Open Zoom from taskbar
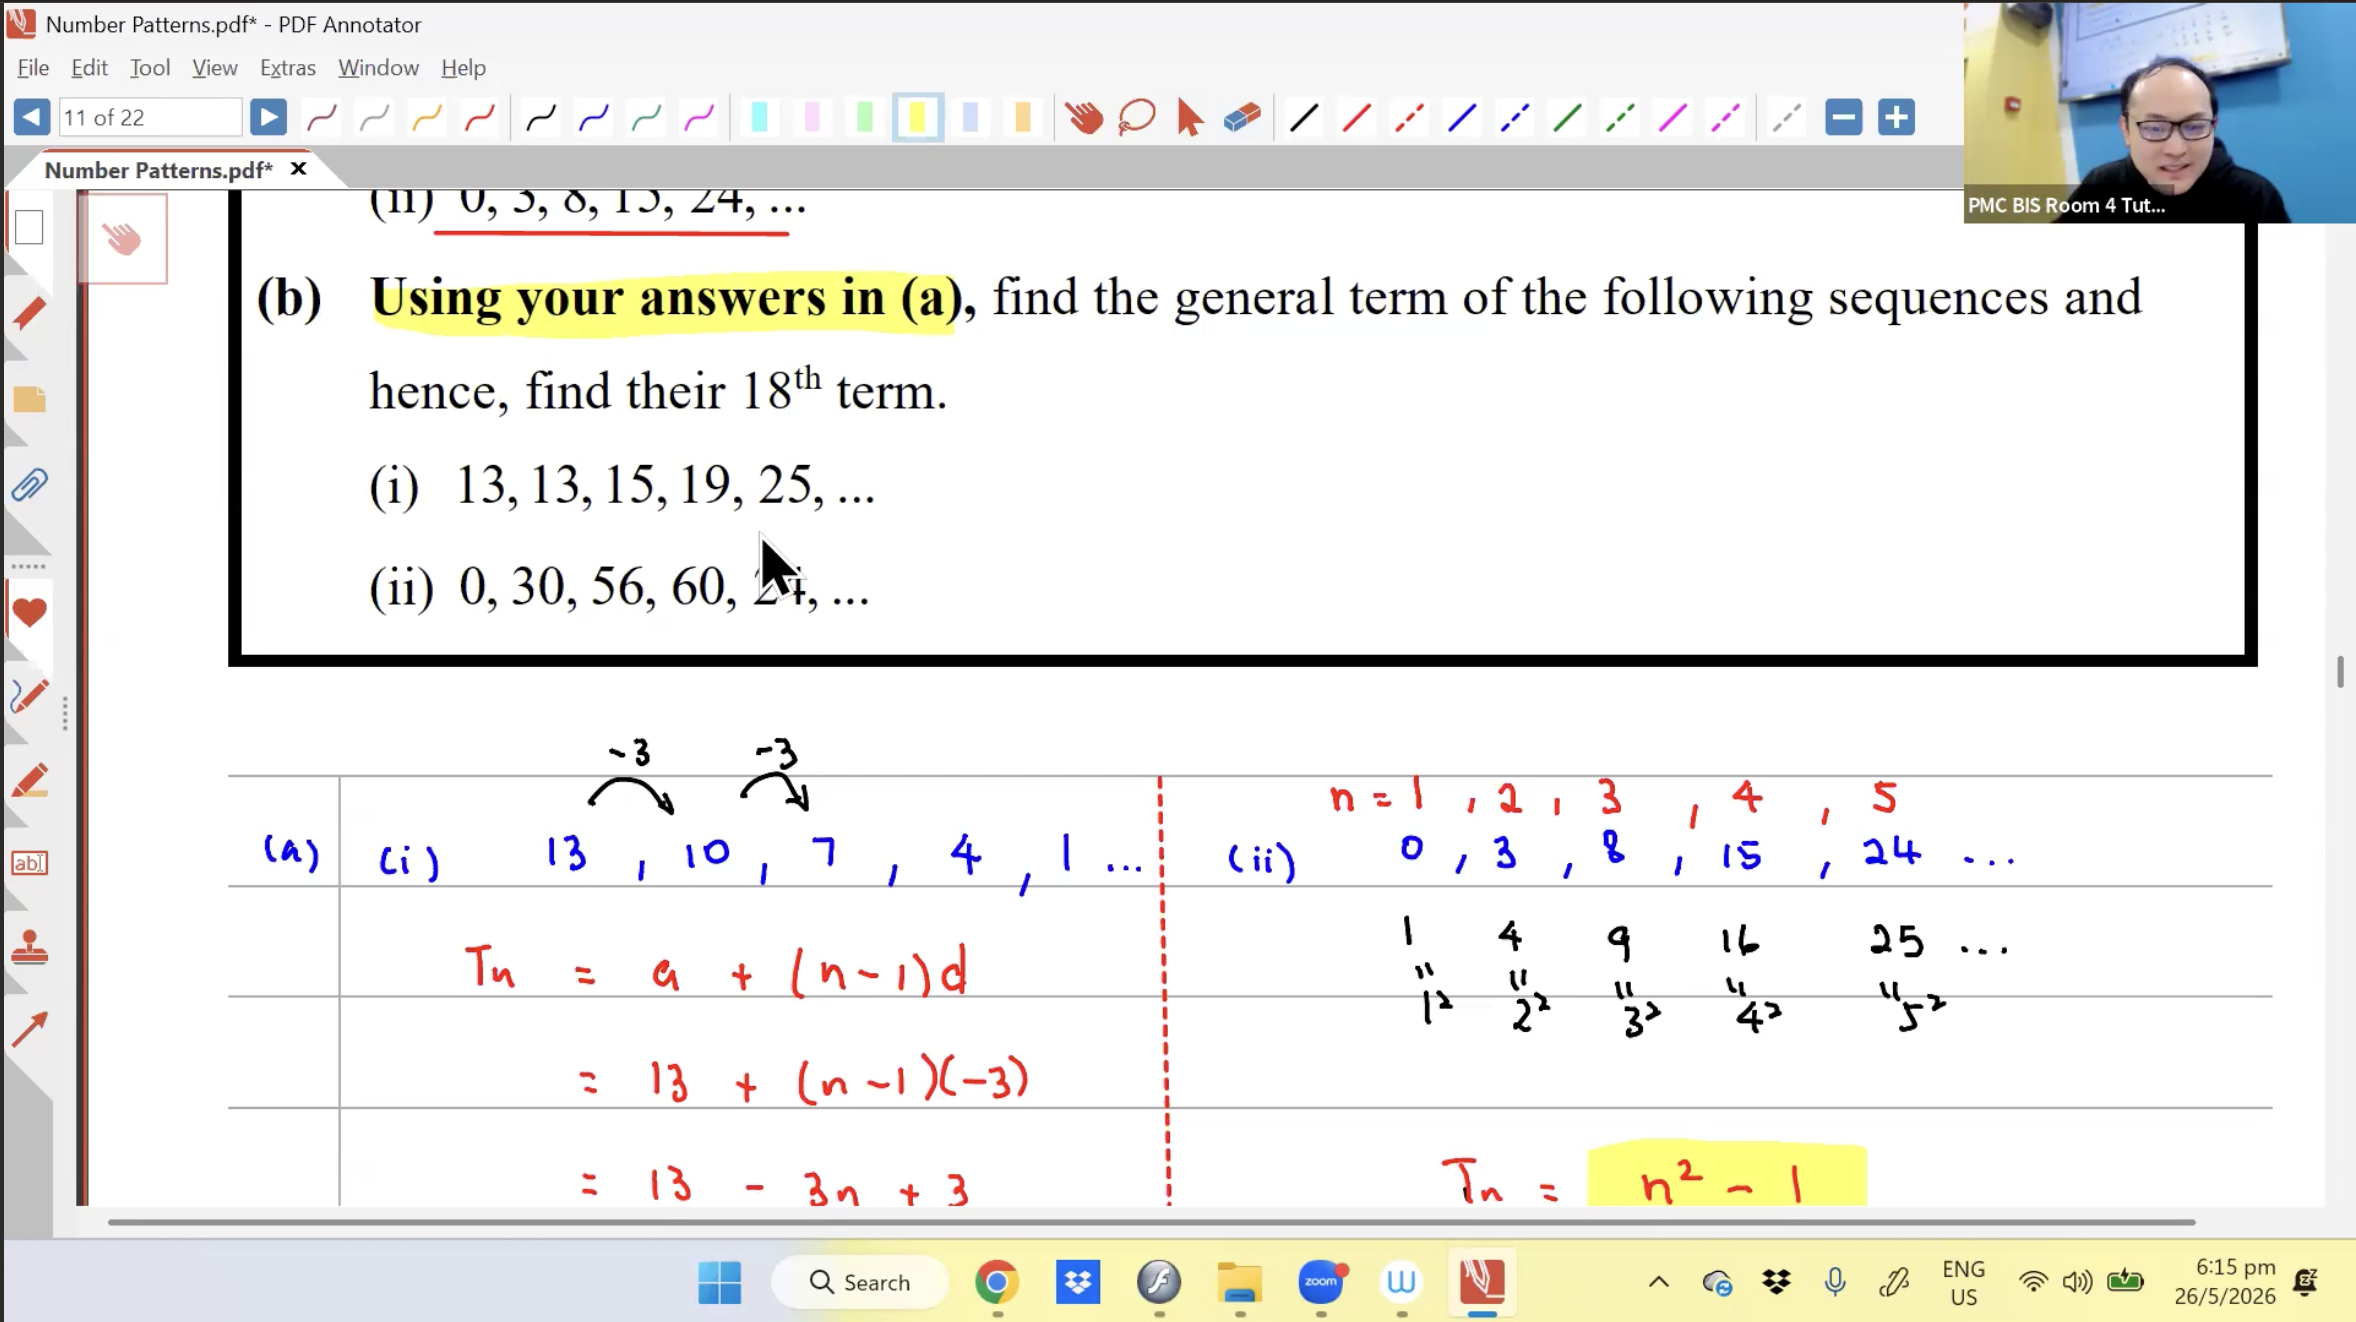This screenshot has height=1322, width=2356. (1321, 1282)
